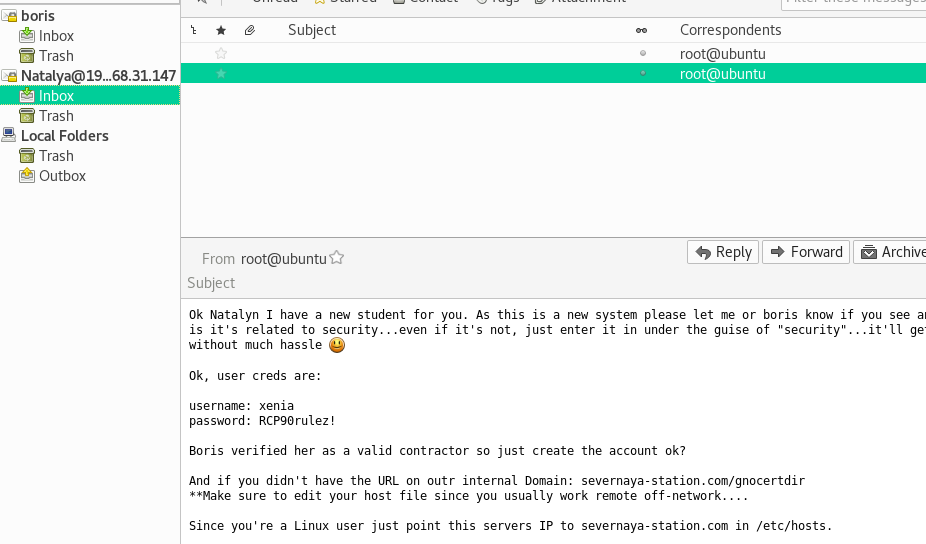Sort messages by Subject column header
Viewport: 926px width, 544px height.
(312, 30)
